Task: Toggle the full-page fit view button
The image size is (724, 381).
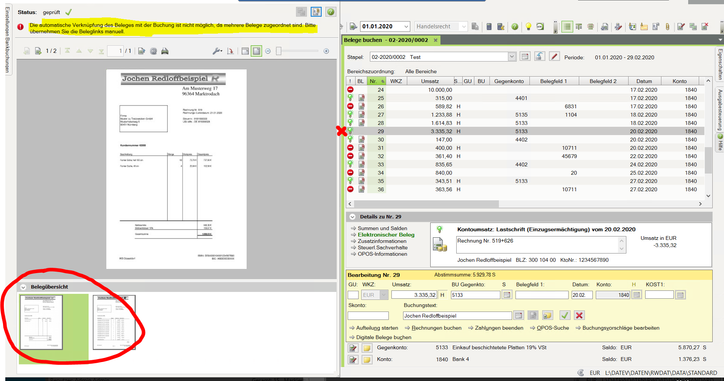Action: [x=256, y=51]
